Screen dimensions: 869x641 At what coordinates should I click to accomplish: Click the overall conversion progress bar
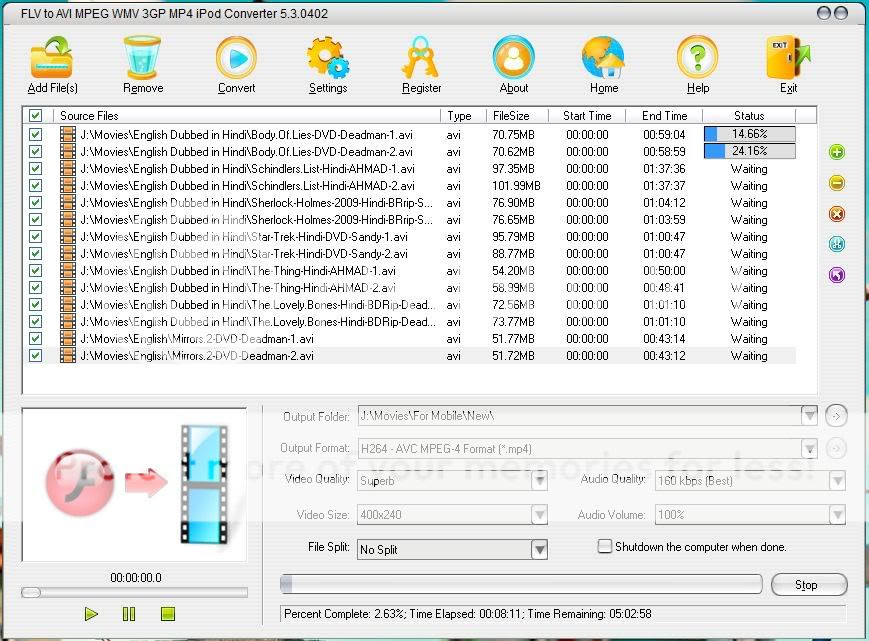(x=521, y=584)
